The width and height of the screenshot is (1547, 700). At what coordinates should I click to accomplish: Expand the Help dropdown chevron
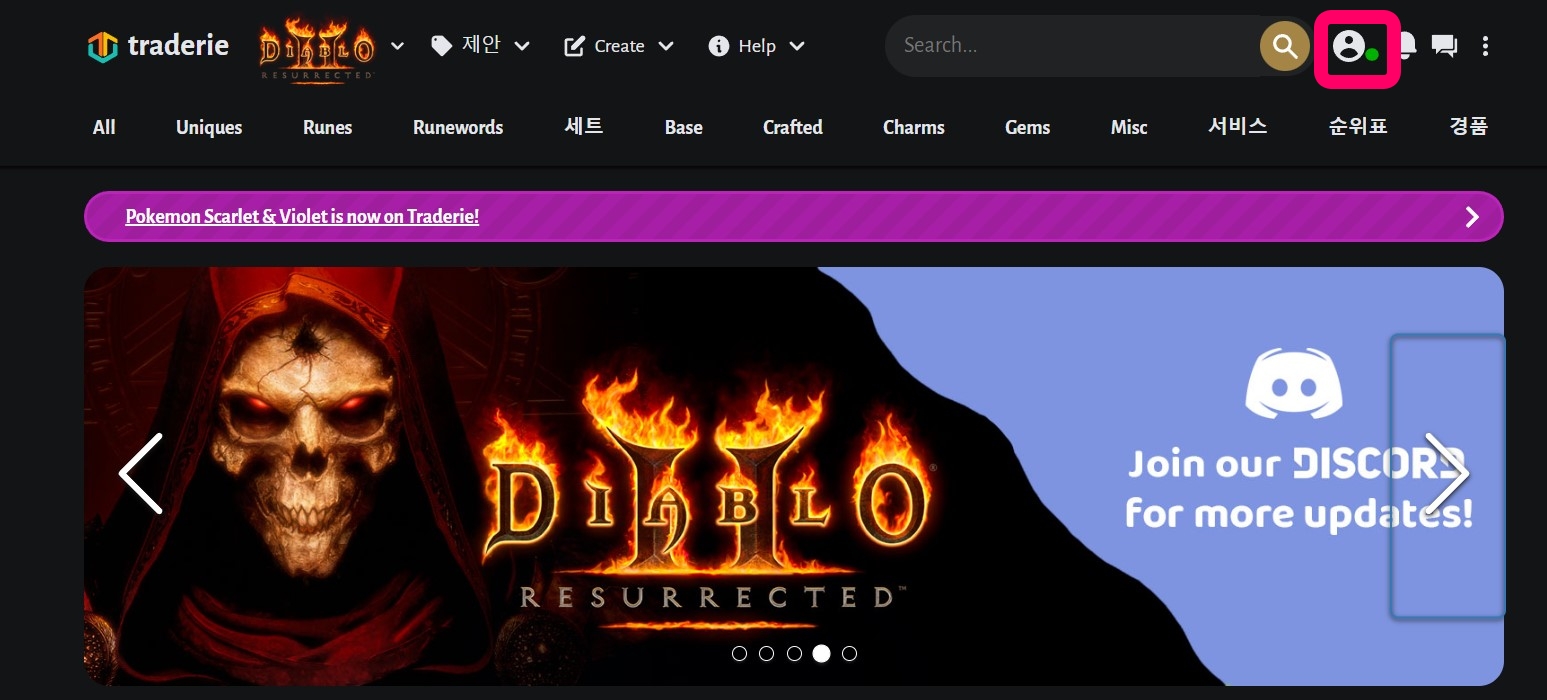click(x=797, y=46)
